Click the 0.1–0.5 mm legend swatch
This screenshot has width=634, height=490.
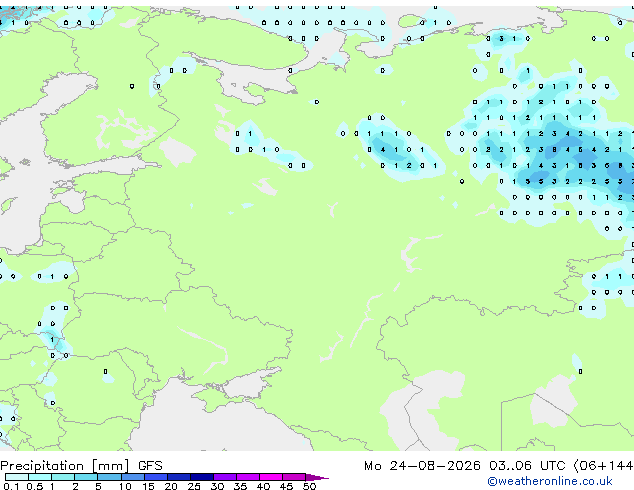(x=17, y=477)
